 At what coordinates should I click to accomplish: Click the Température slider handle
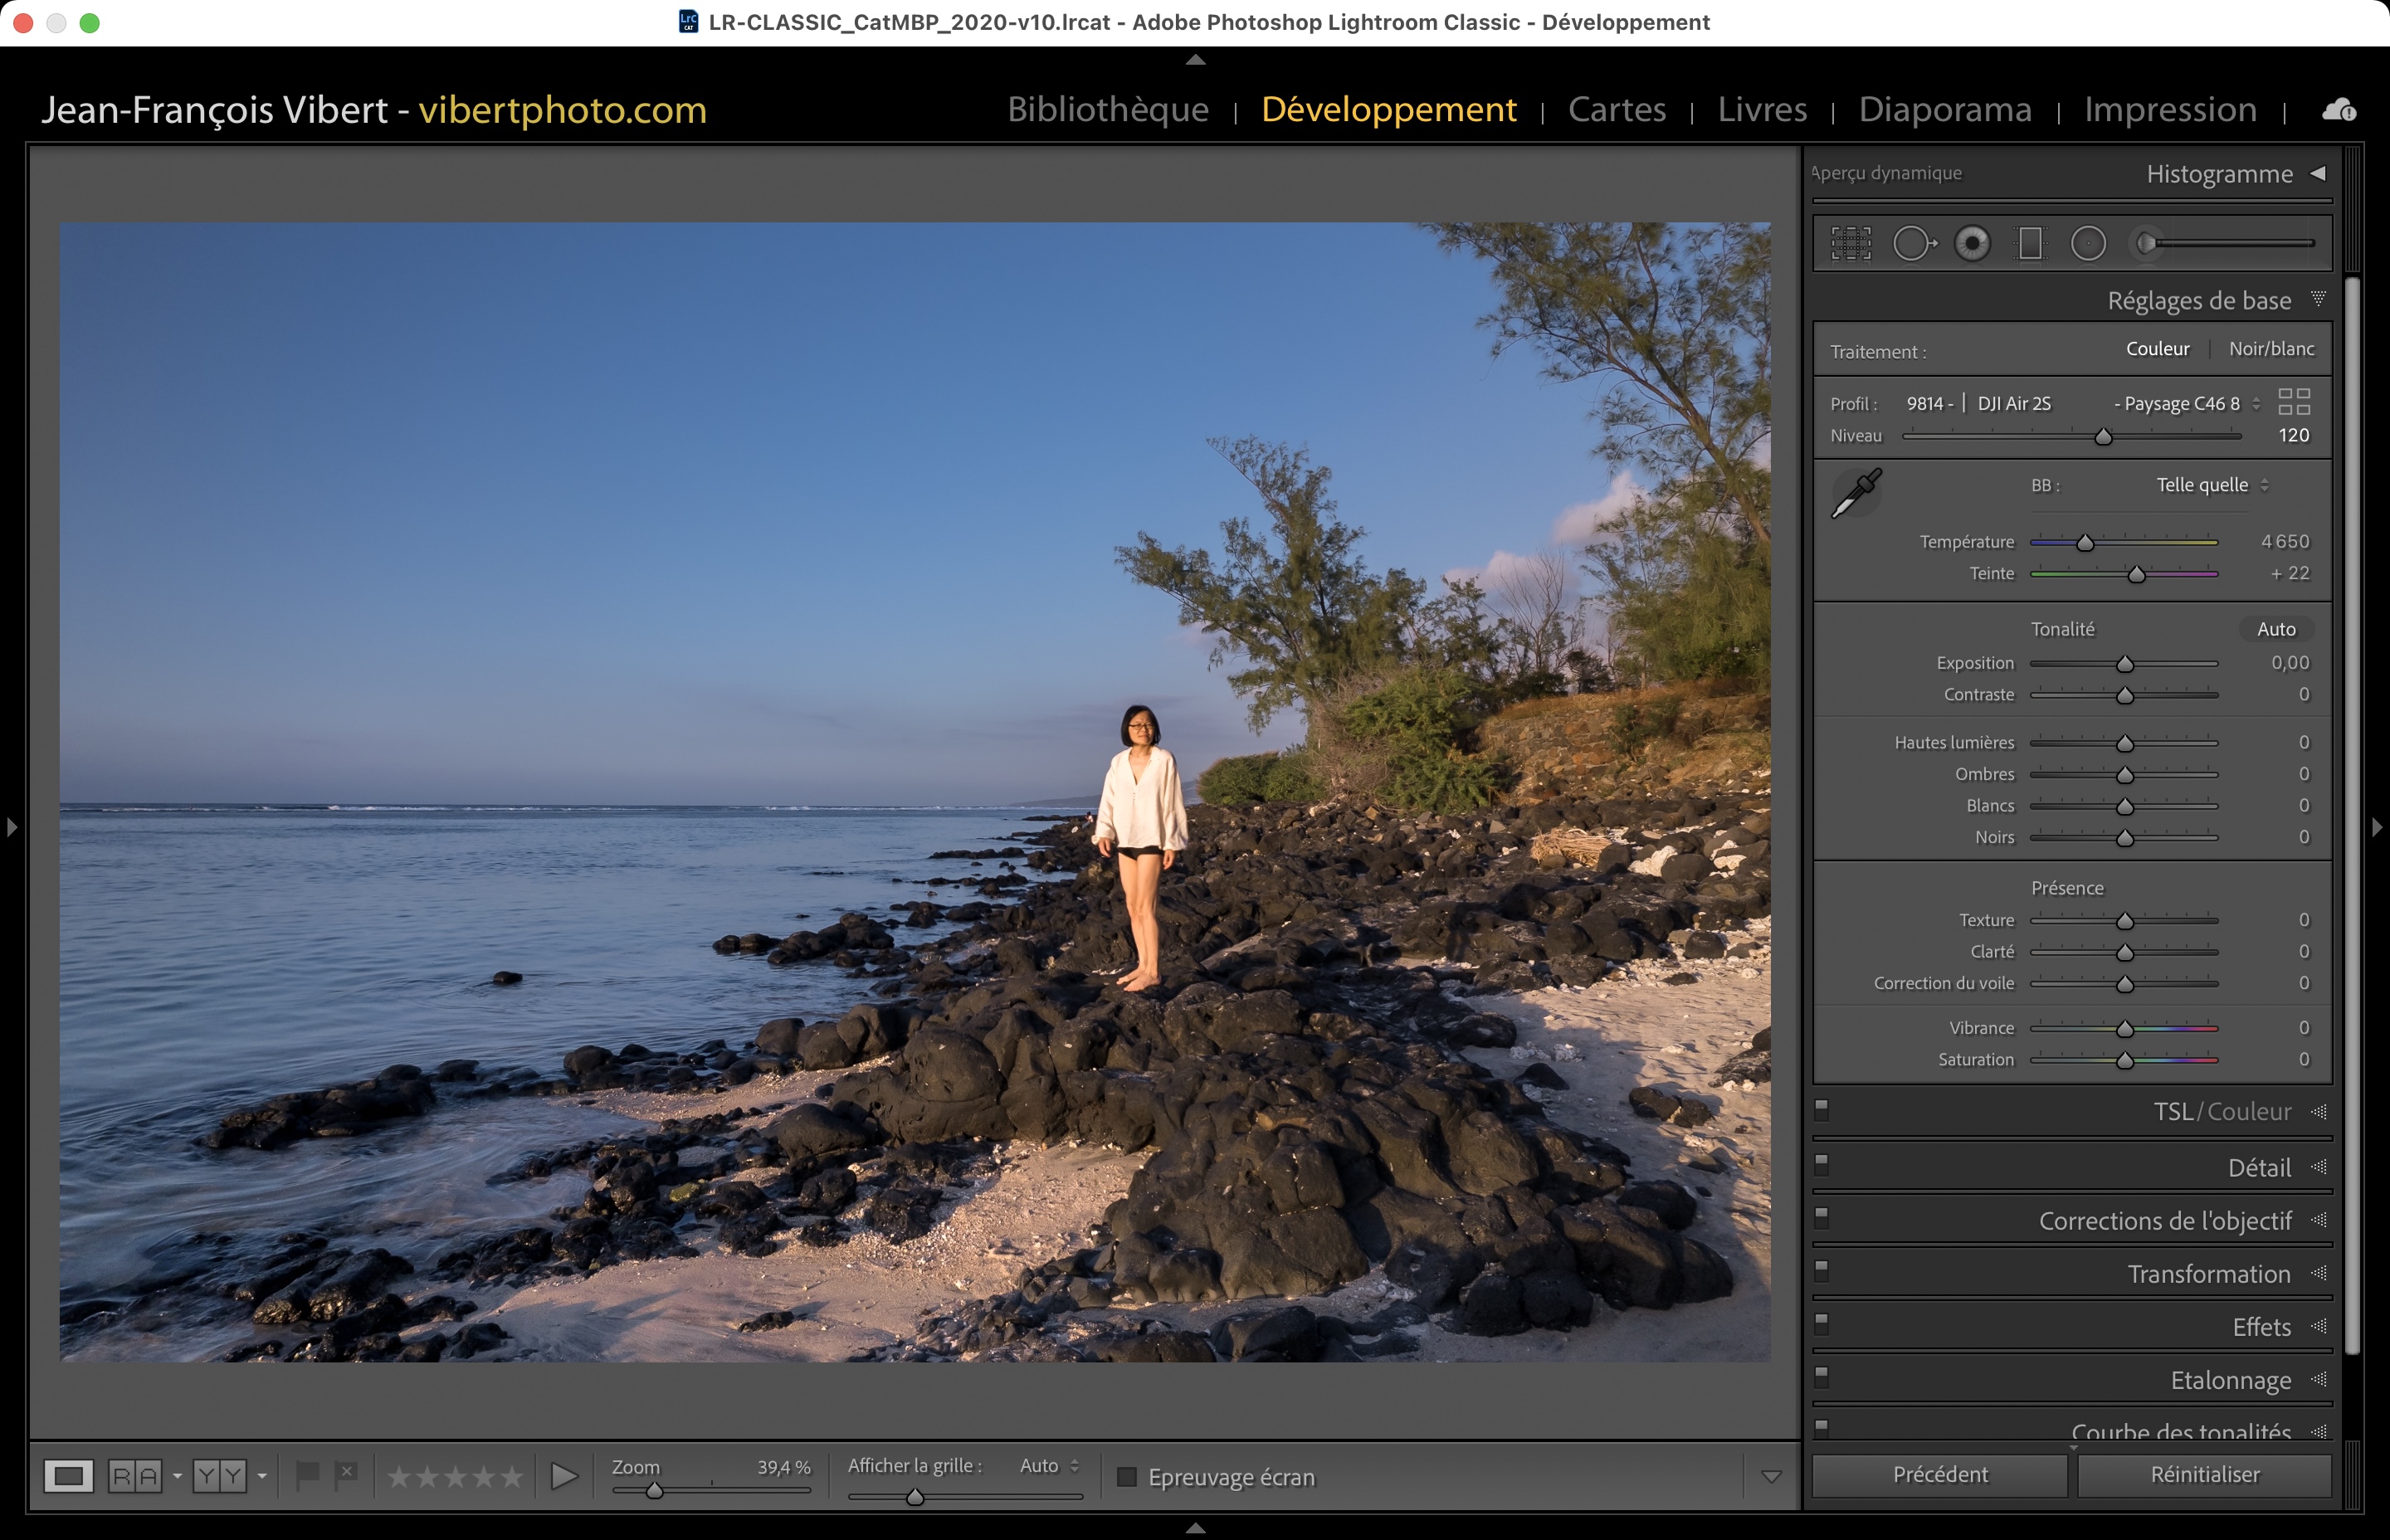point(2085,543)
